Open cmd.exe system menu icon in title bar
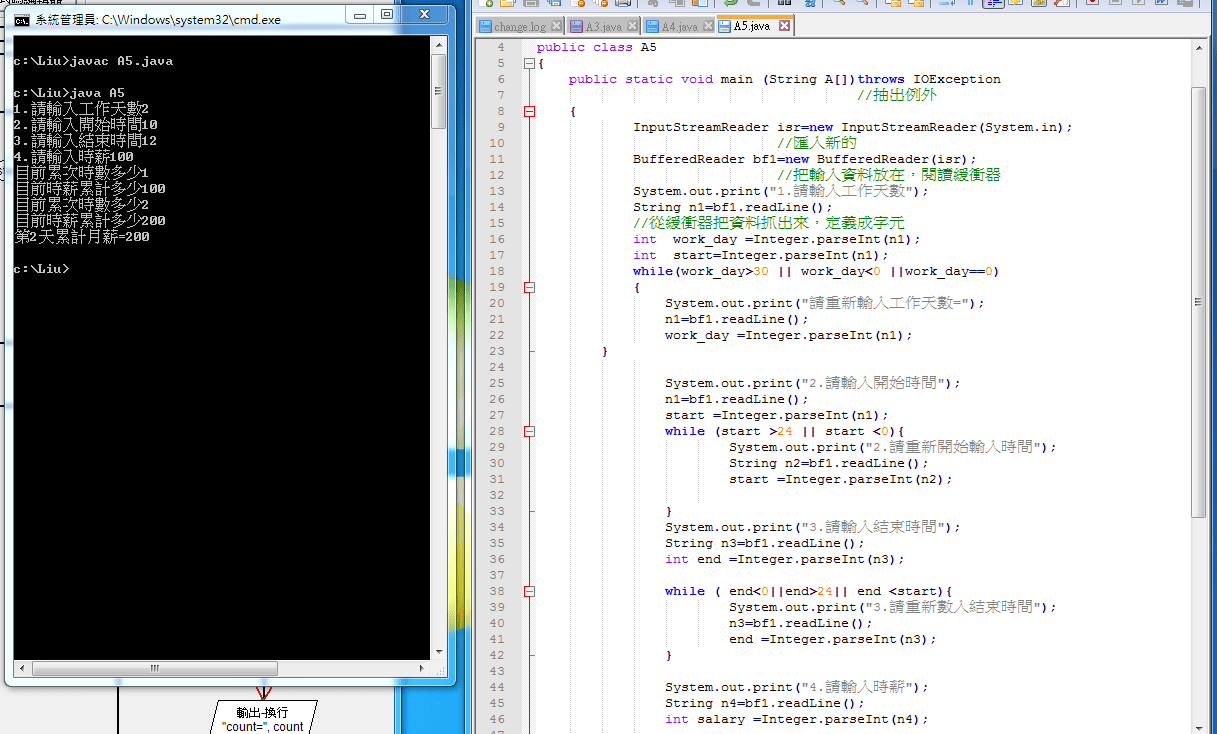This screenshot has height=734, width=1217. [21, 19]
